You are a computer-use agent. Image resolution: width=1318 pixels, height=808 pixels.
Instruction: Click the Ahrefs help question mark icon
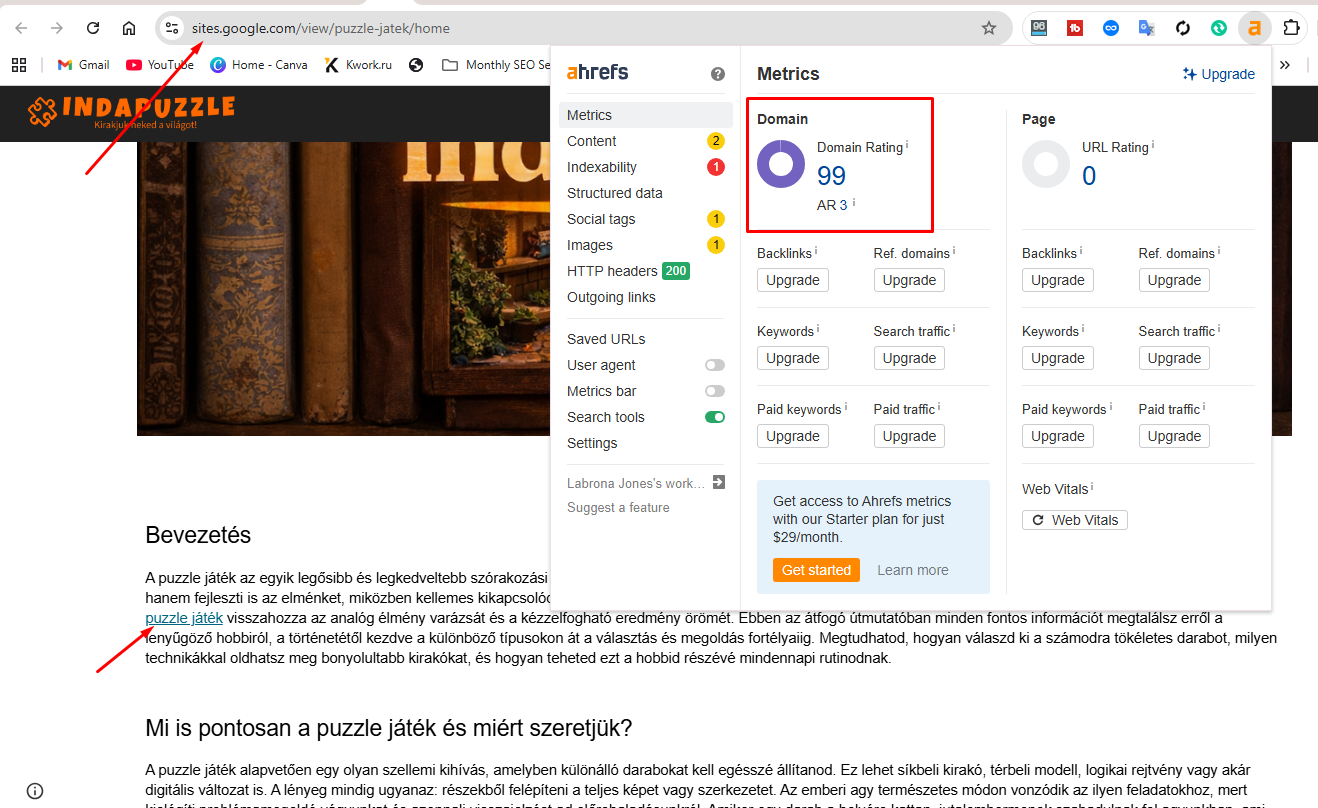pyautogui.click(x=717, y=73)
